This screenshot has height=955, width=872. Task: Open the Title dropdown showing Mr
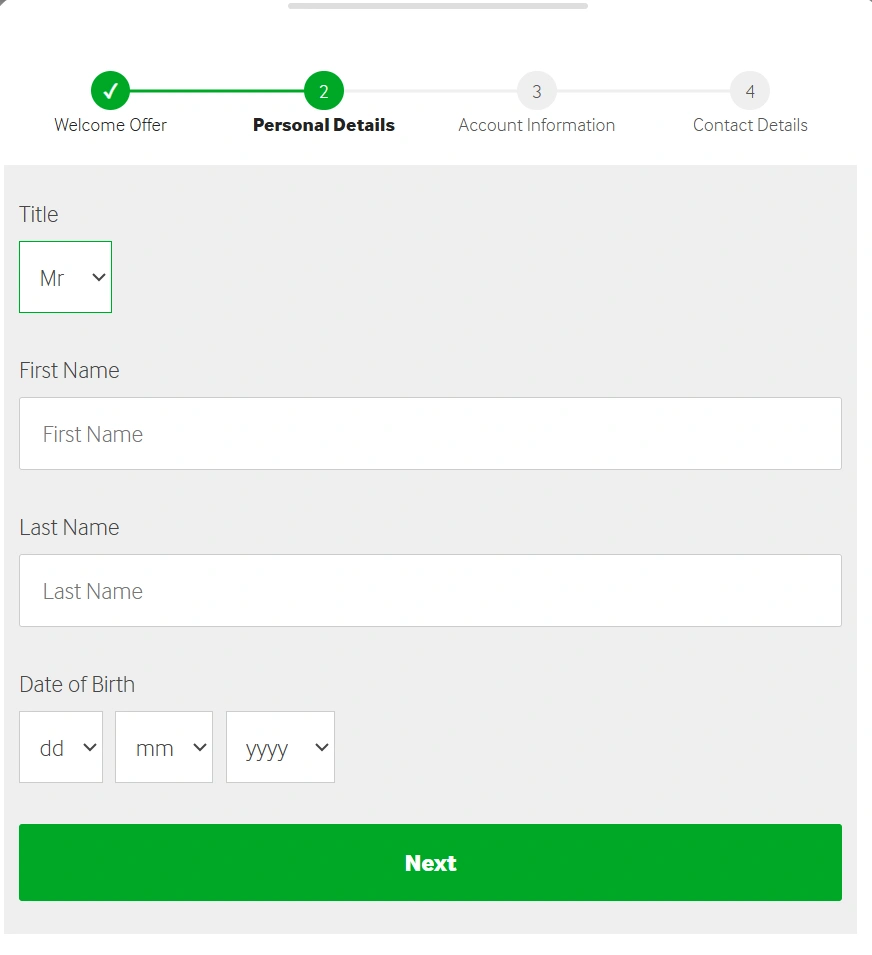click(x=65, y=277)
